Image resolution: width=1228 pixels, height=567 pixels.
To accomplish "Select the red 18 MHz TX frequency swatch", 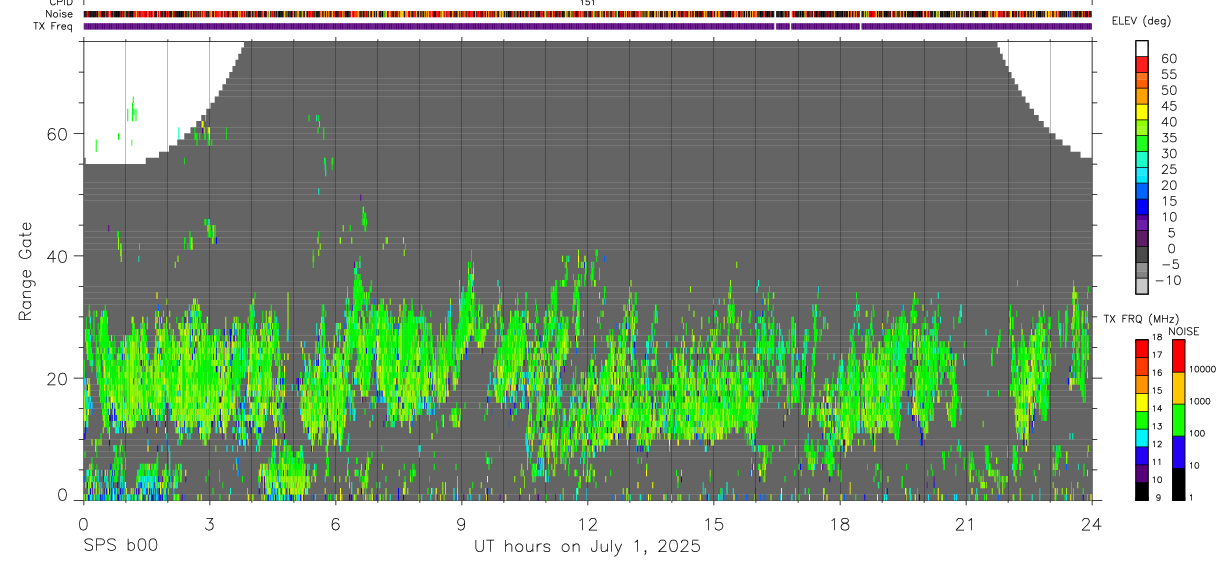I will coord(1142,348).
